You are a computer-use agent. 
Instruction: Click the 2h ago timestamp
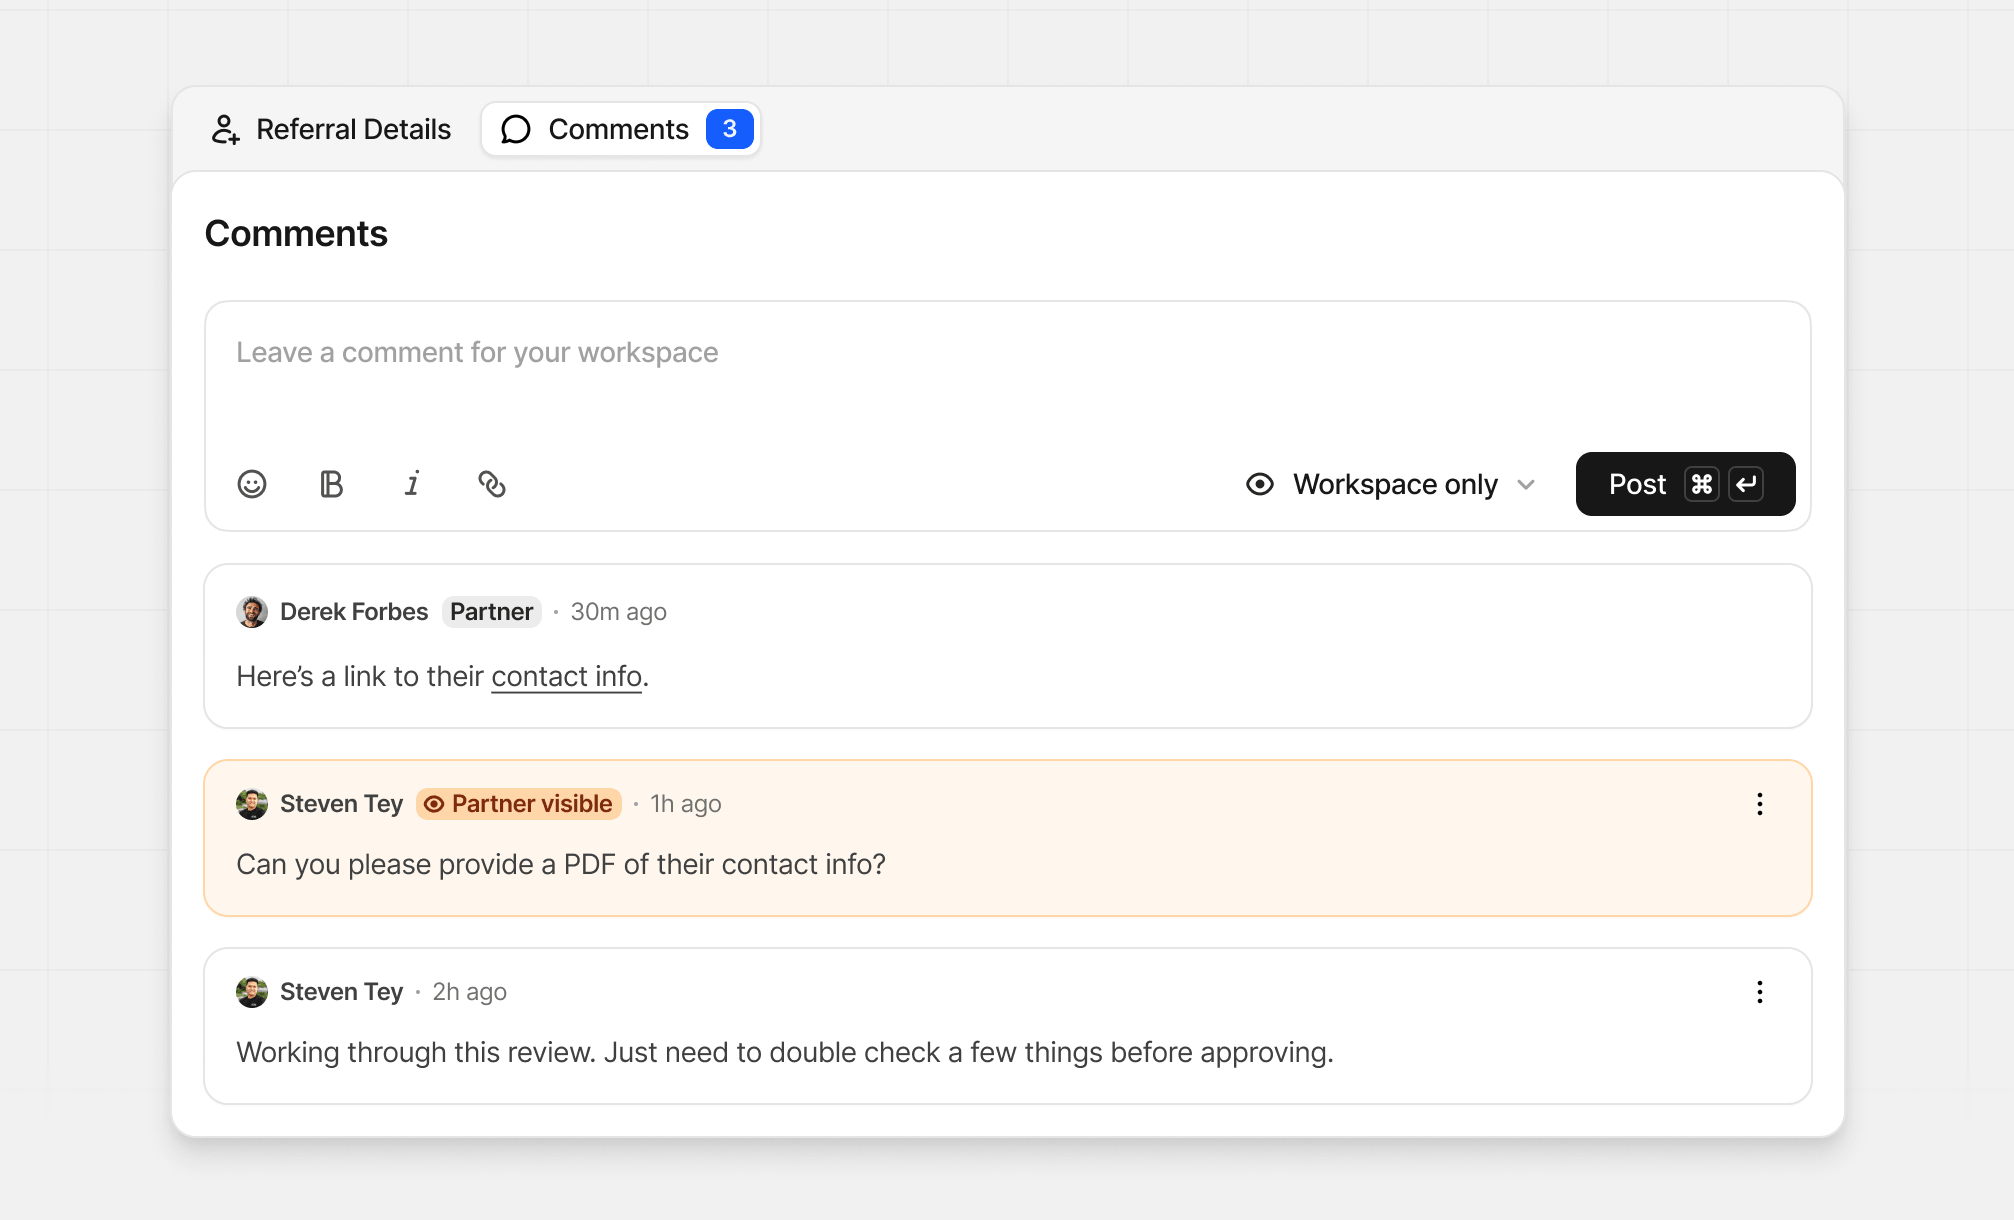coord(470,992)
